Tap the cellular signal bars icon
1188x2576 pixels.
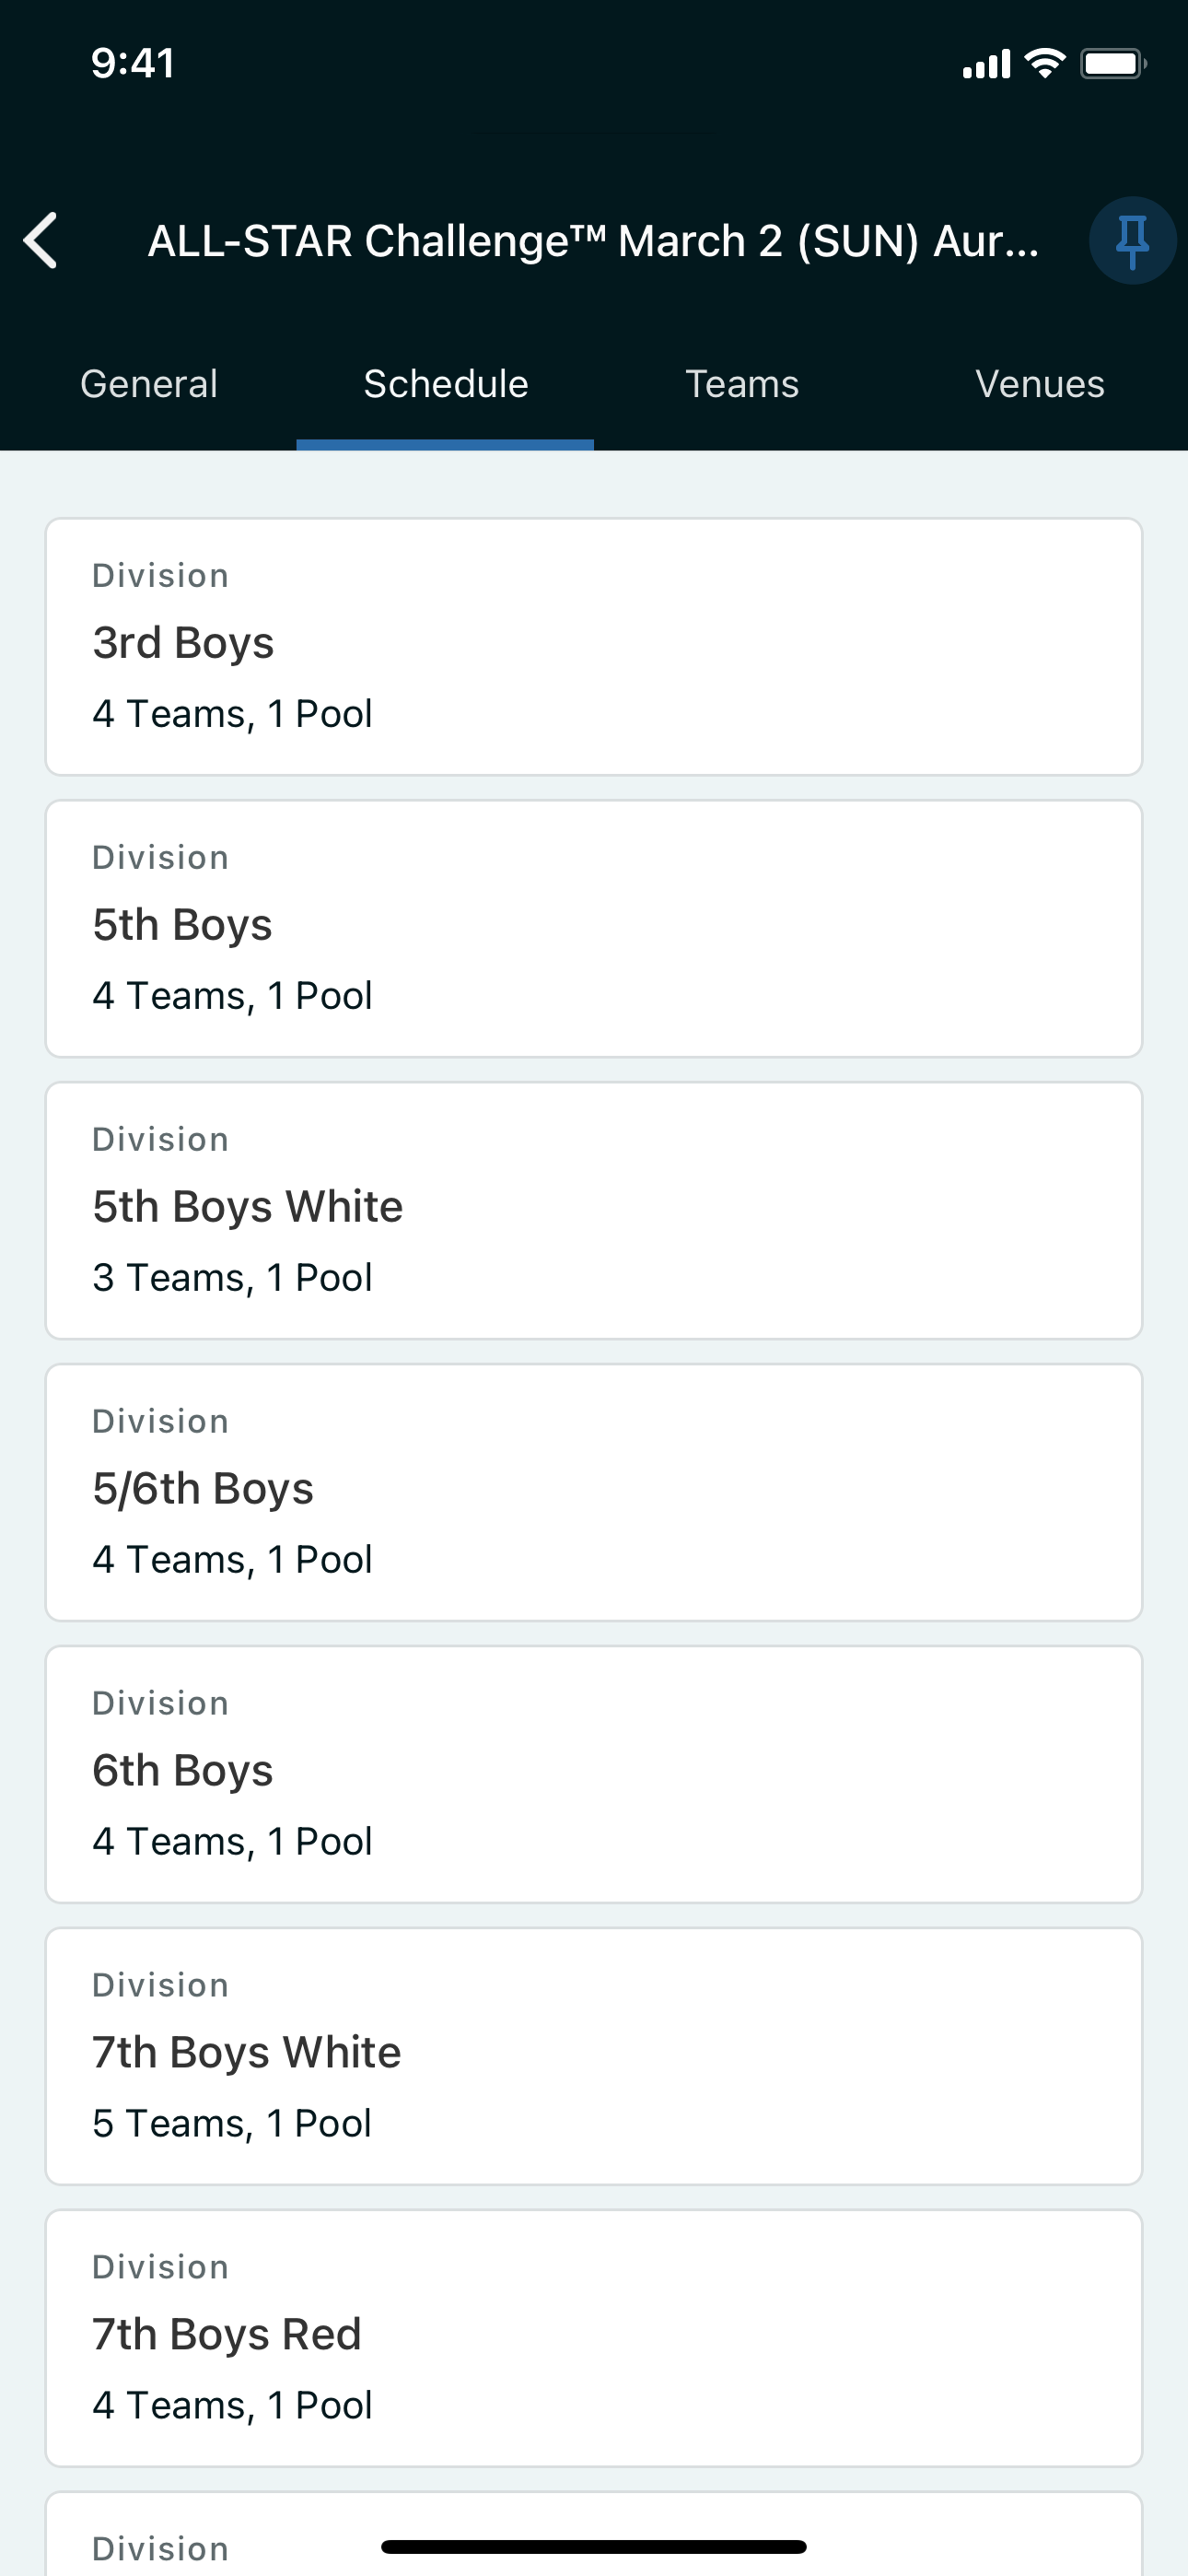(986, 65)
